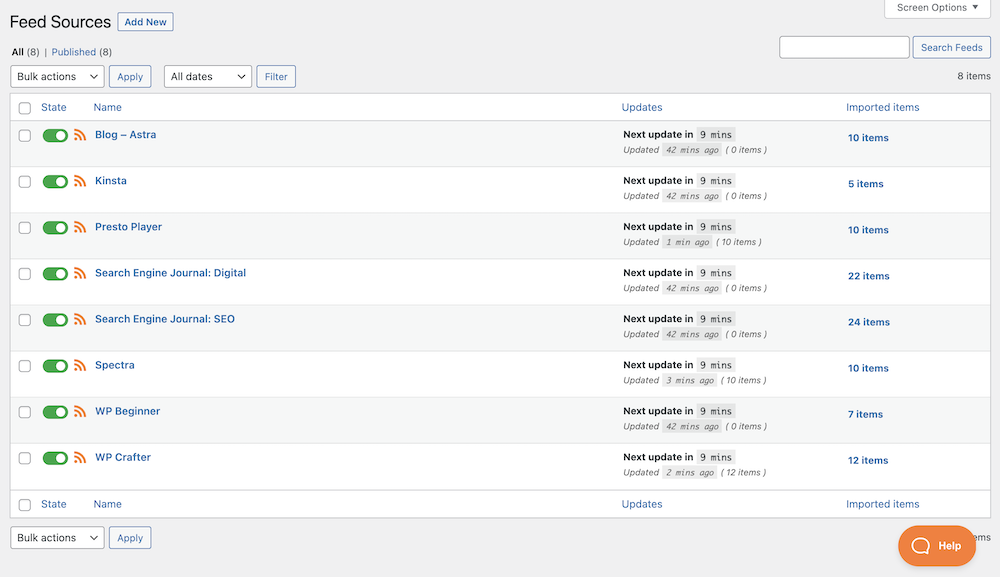Screen dimensions: 1000x577
Task: Sort by Updates column header
Action: coord(642,107)
